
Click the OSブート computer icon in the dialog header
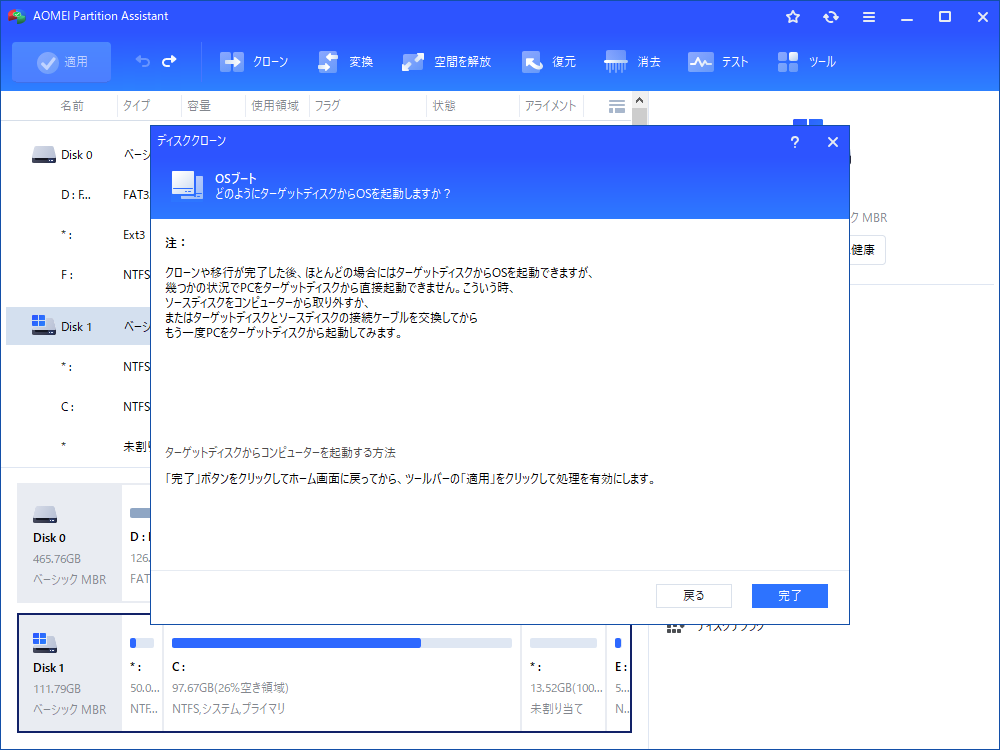tap(187, 185)
